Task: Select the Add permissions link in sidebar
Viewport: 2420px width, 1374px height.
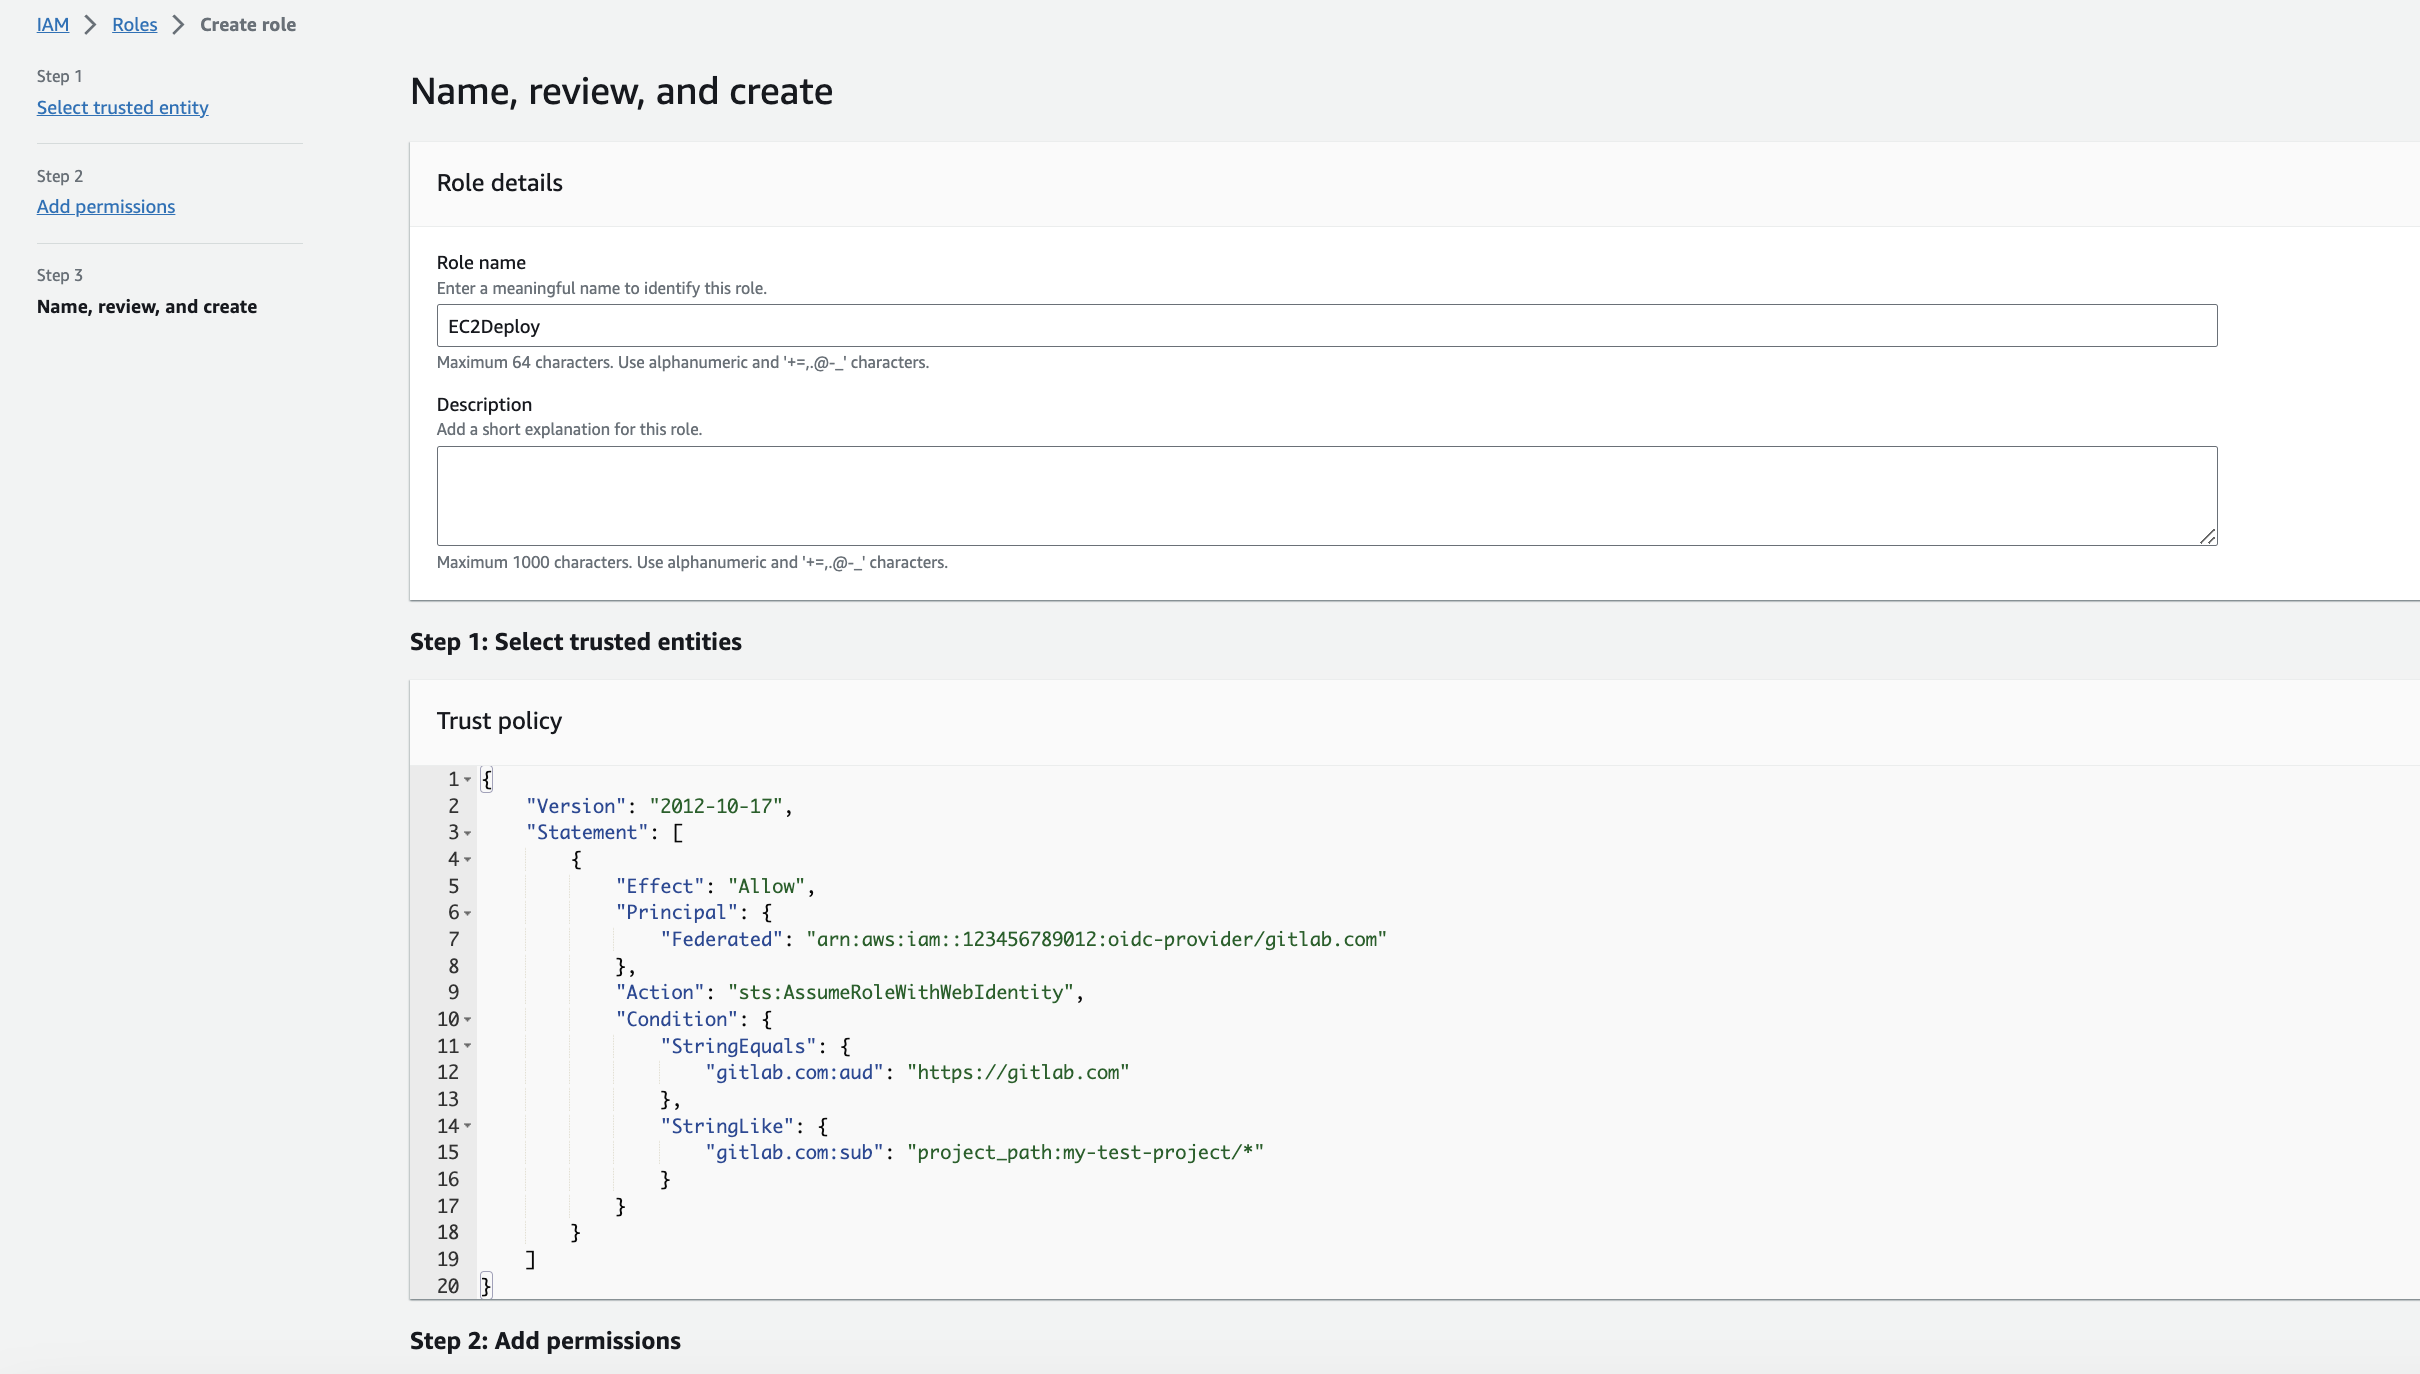Action: 105,206
